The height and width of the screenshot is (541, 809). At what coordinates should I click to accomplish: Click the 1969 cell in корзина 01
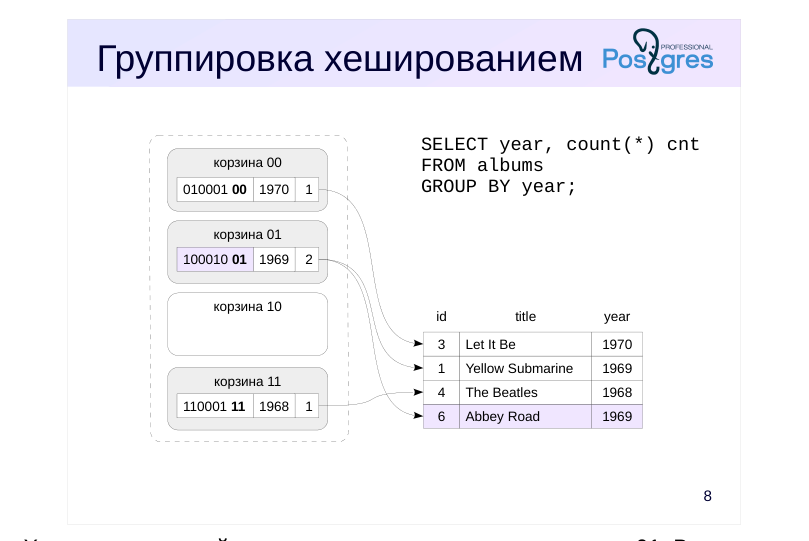coord(274,259)
